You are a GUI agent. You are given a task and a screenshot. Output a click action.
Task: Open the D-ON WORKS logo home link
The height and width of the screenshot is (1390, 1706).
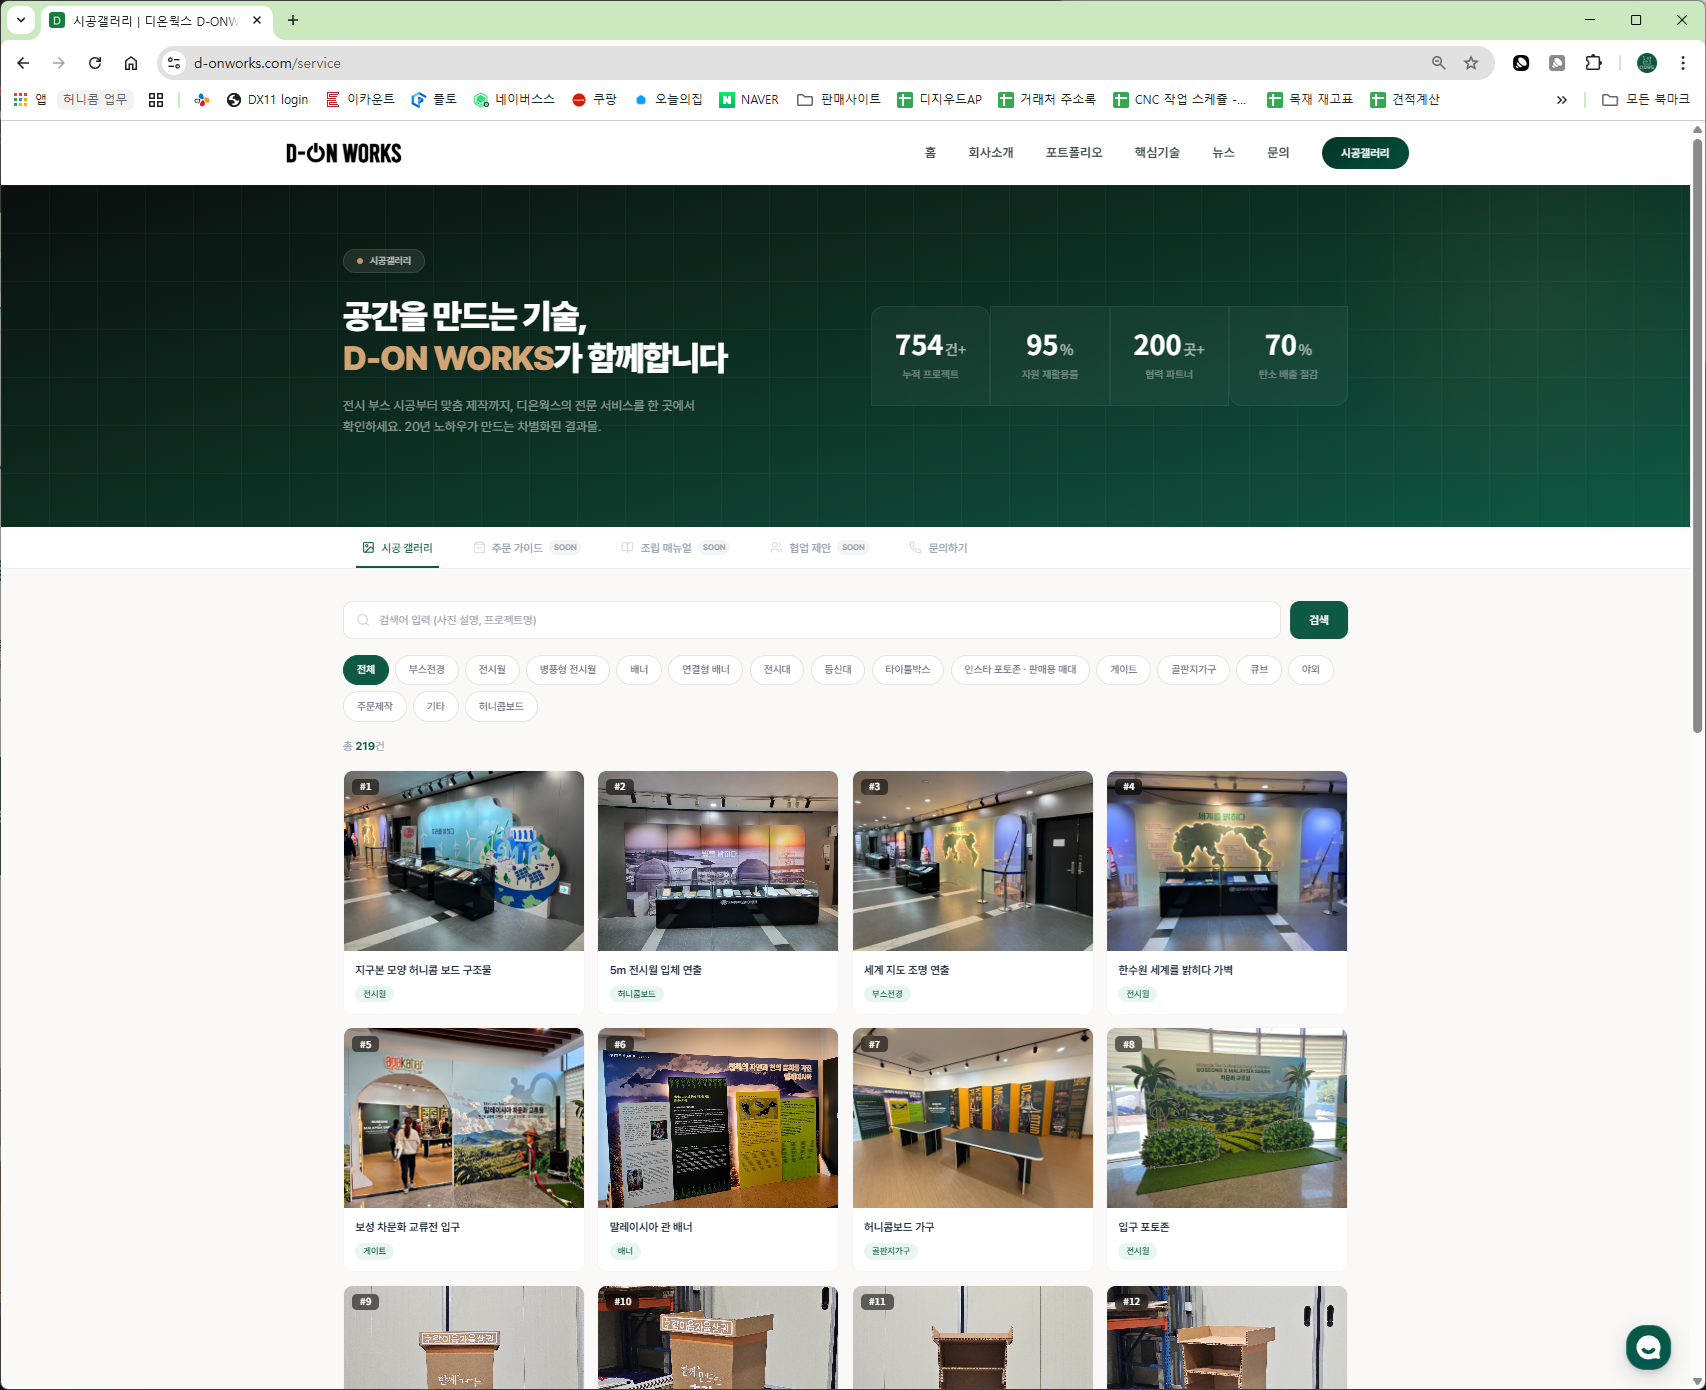click(x=344, y=153)
